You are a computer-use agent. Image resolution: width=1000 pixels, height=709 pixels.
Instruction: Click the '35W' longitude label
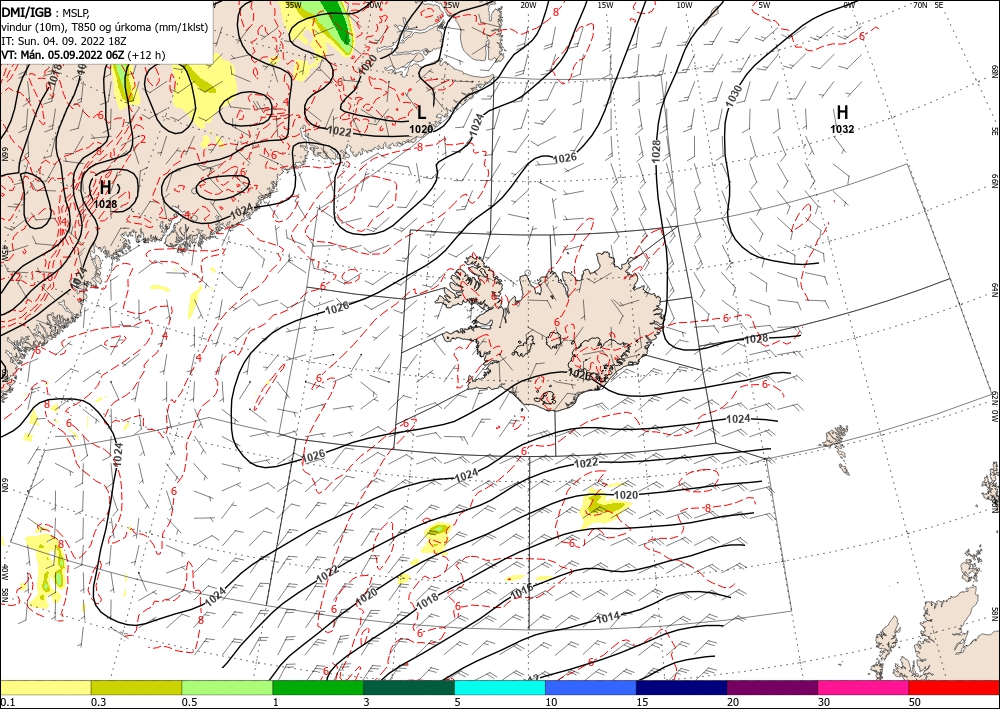(x=293, y=5)
